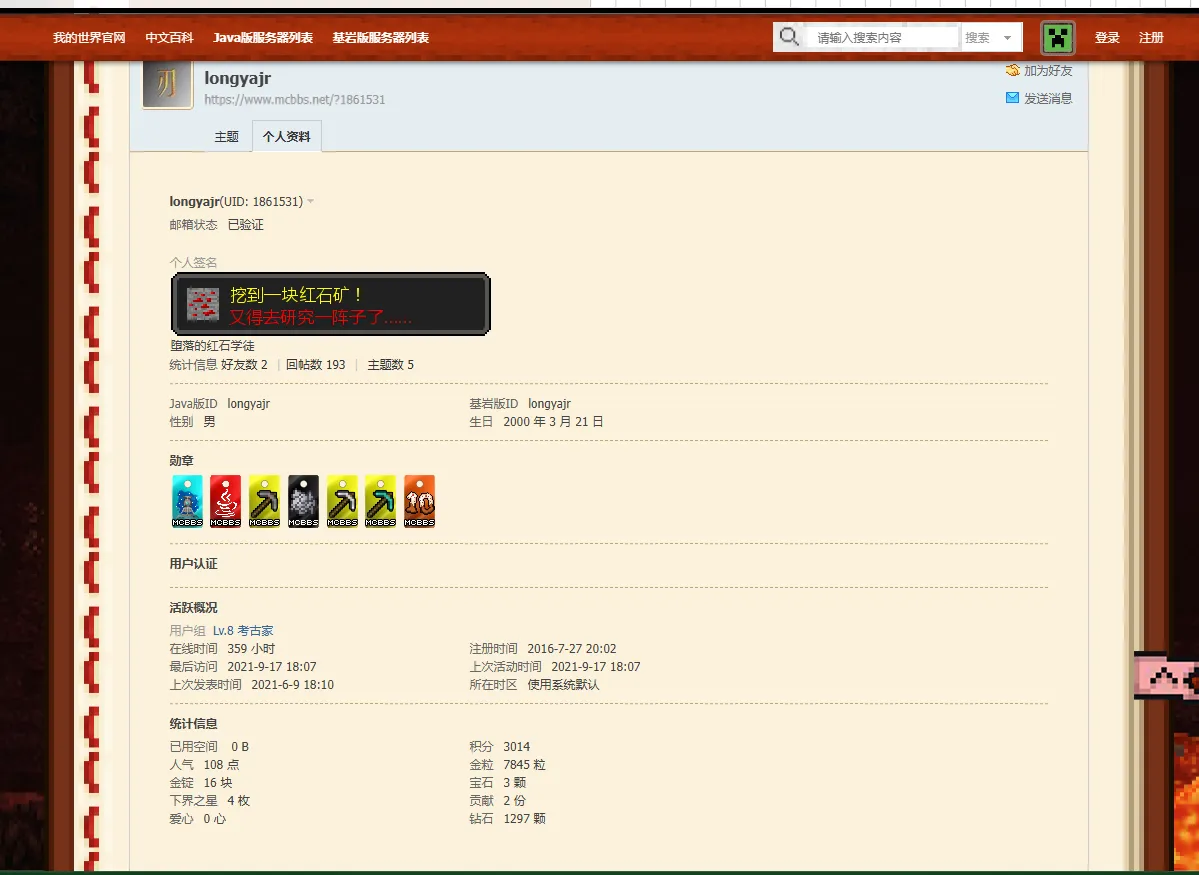Image resolution: width=1199 pixels, height=875 pixels.
Task: Click the longyajr username heading
Action: 238,78
